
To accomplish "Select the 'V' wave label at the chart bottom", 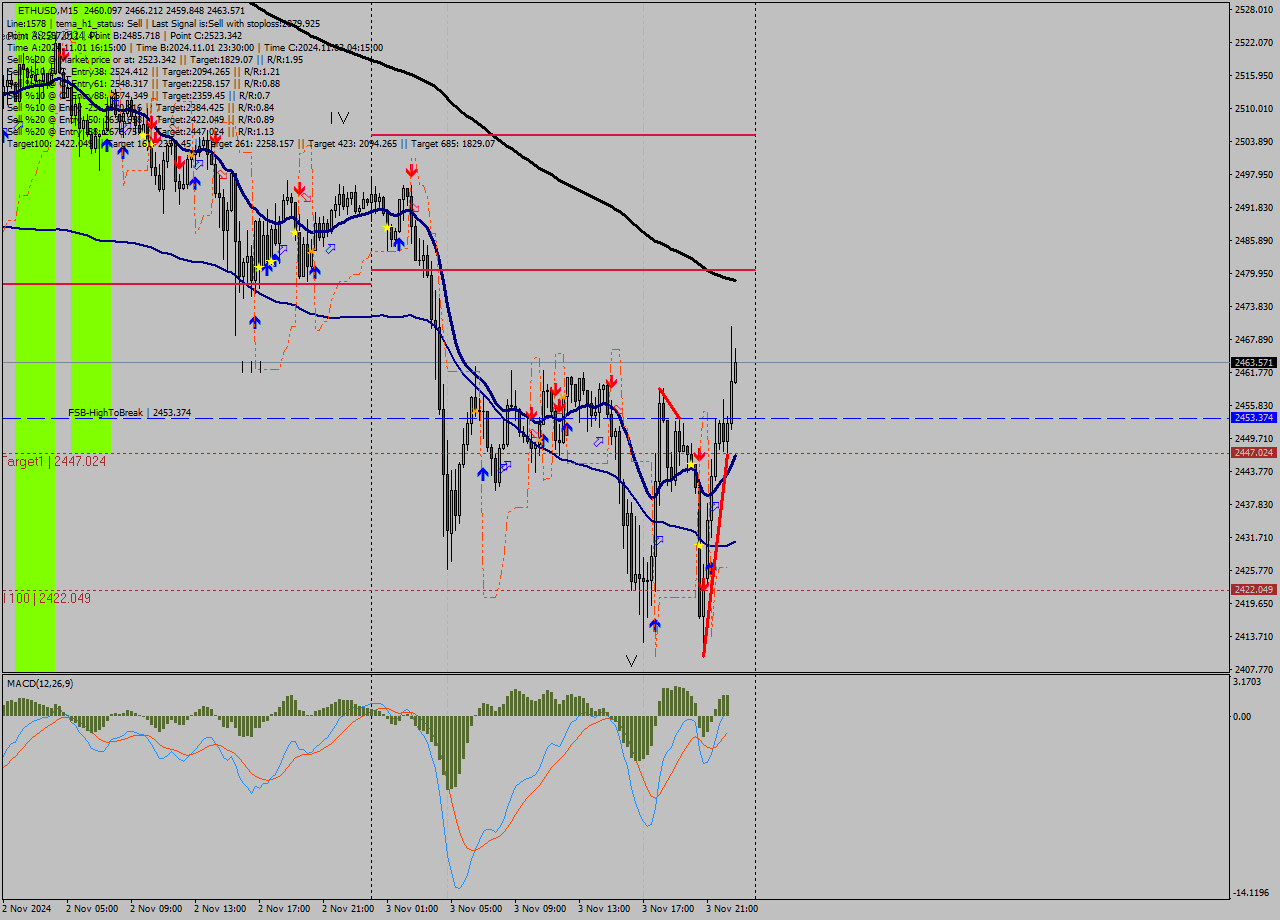I will tap(631, 660).
